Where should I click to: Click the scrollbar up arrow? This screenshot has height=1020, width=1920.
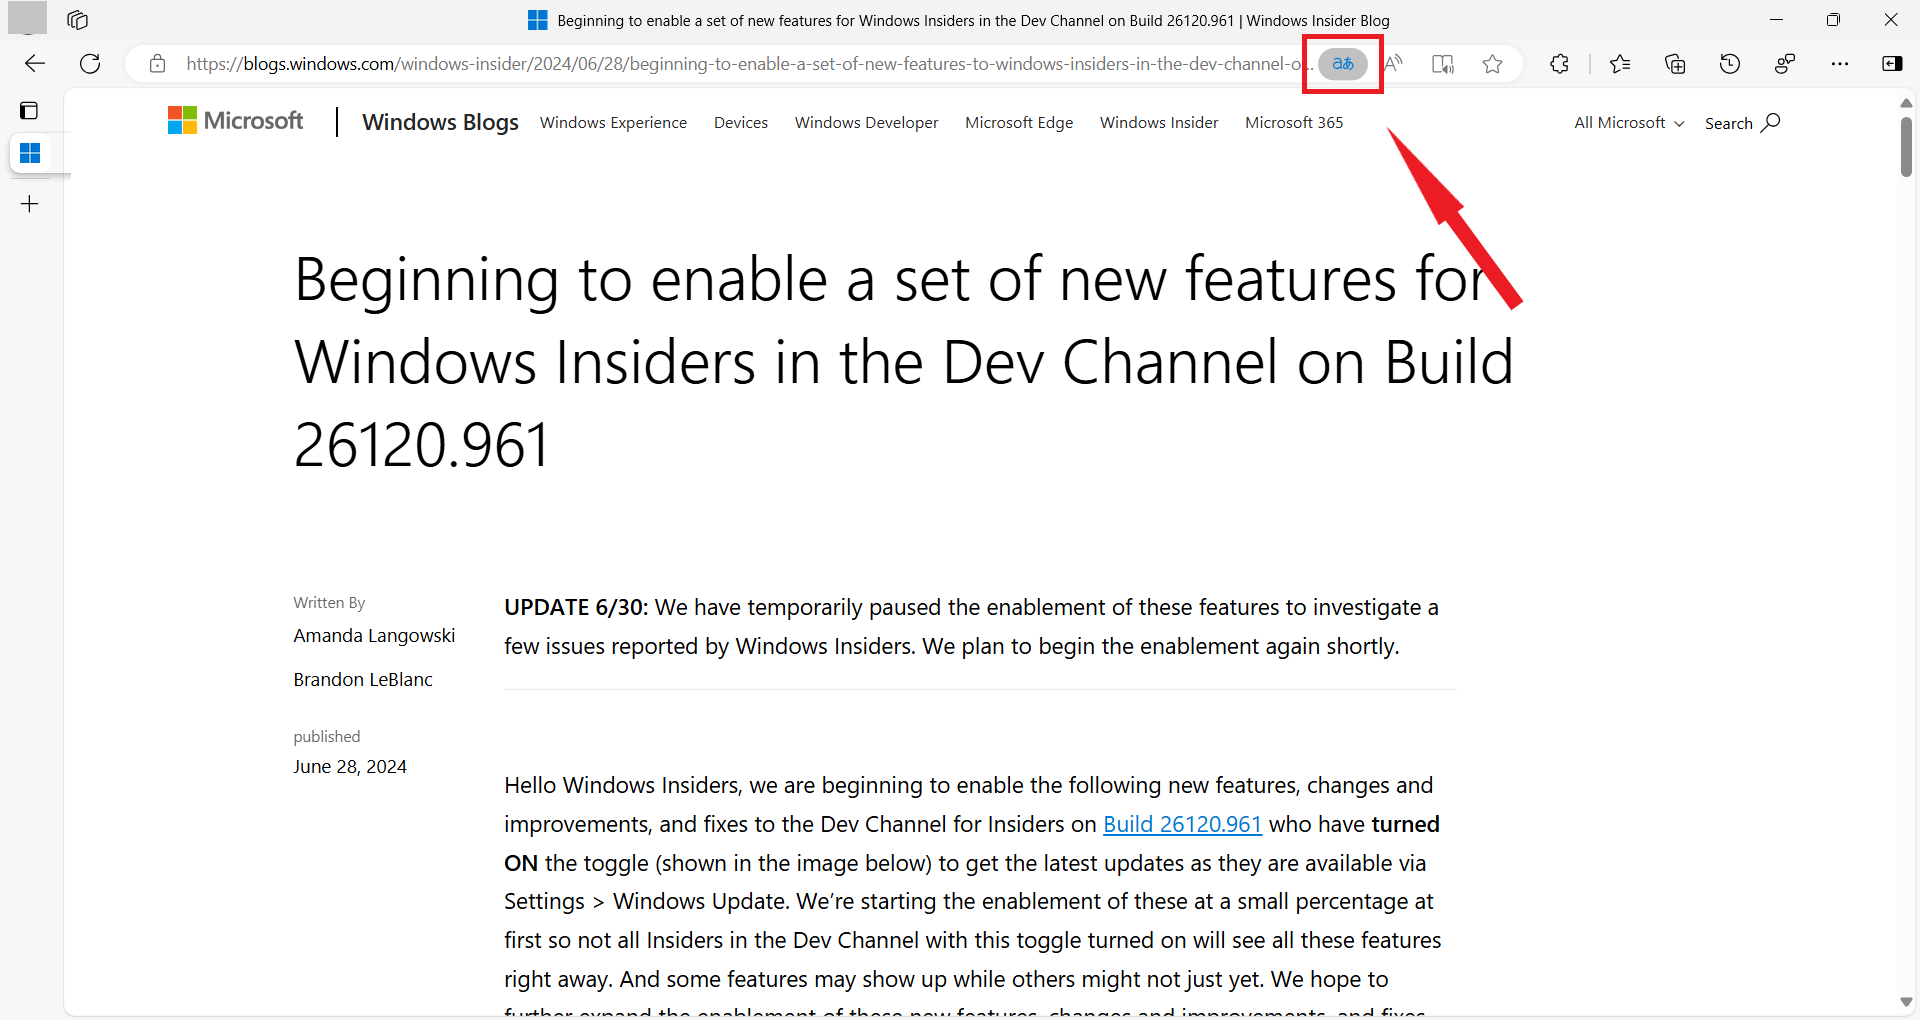point(1906,103)
